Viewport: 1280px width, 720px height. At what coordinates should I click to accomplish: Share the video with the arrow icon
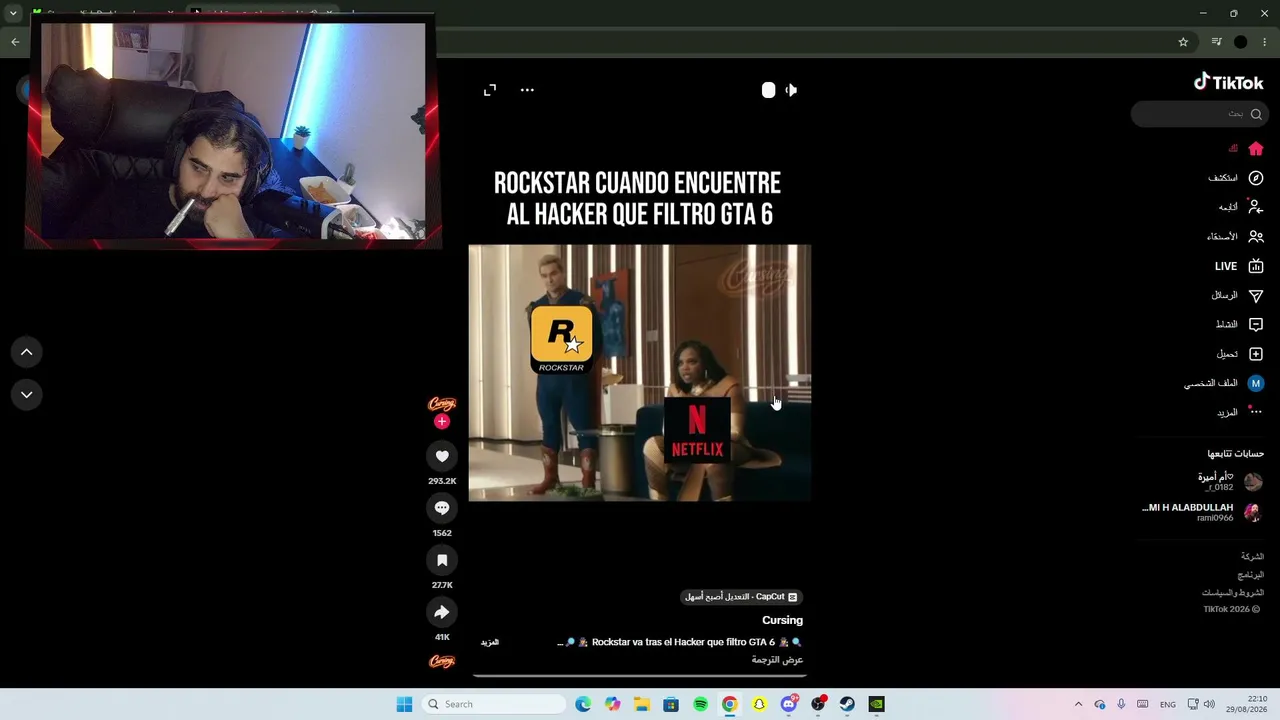click(x=442, y=612)
